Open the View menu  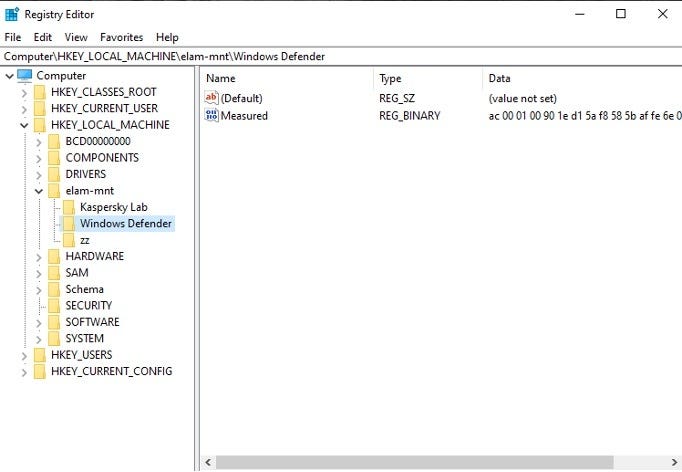pyautogui.click(x=76, y=37)
